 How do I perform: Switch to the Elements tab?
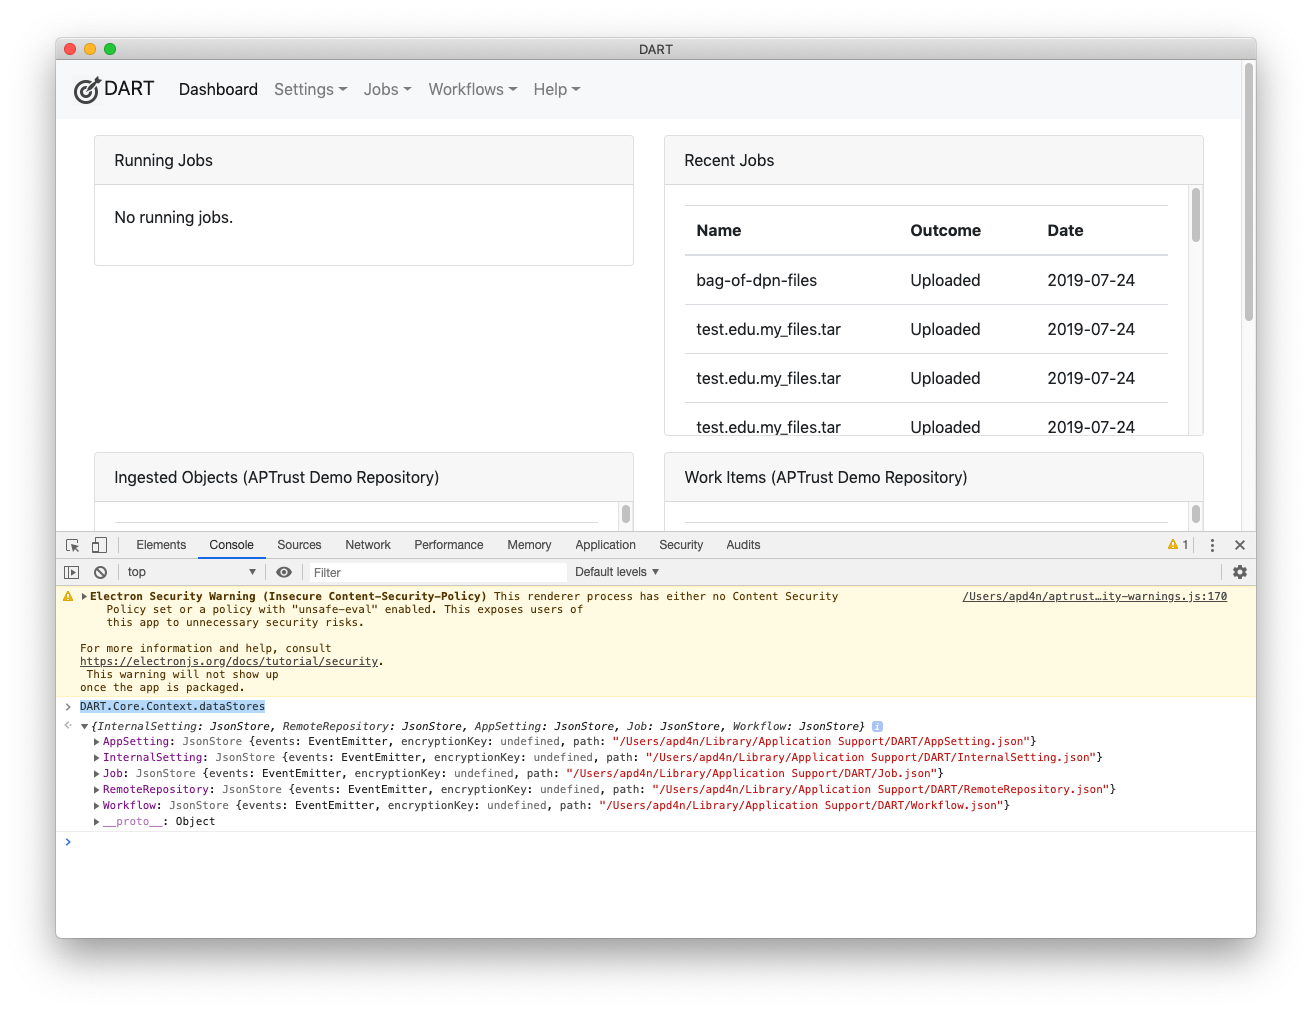161,545
